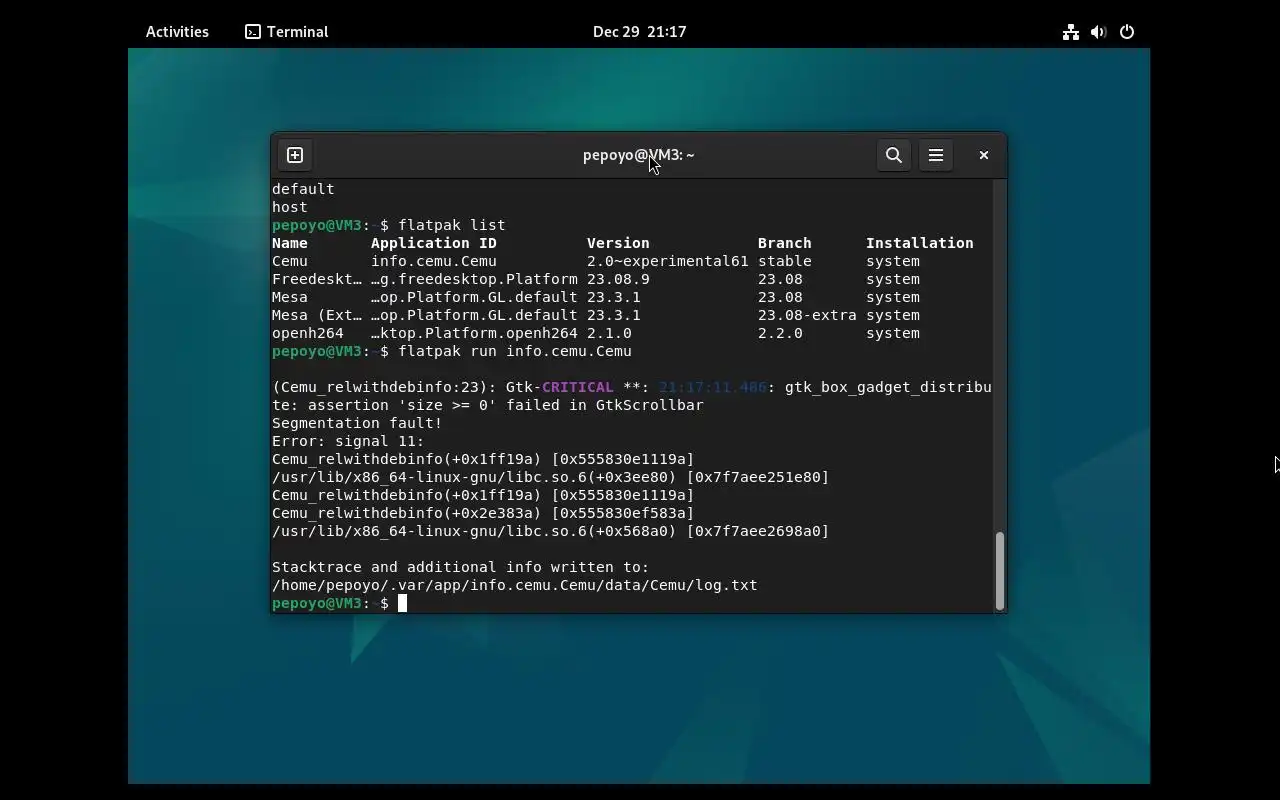Screen dimensions: 1280x800
Task: Click the 'Mesa (Ext…' name entry
Action: point(317,315)
